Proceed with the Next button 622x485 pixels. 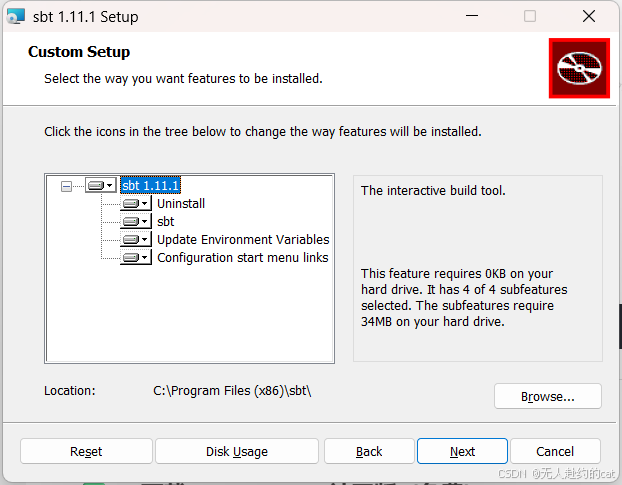(x=462, y=451)
